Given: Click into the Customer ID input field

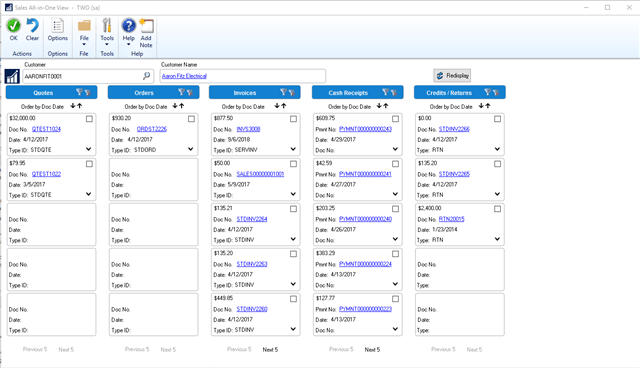Looking at the screenshot, I should (x=83, y=76).
